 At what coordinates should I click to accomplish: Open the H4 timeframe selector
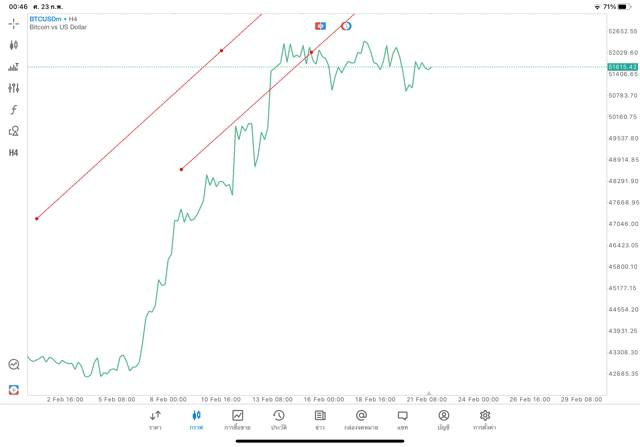click(x=14, y=153)
